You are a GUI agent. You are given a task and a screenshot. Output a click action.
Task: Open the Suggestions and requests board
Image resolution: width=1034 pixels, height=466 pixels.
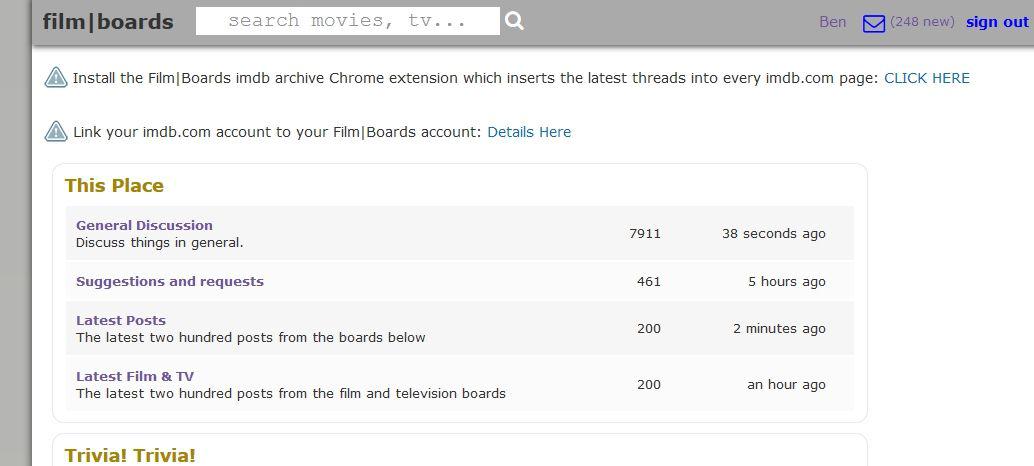point(170,281)
